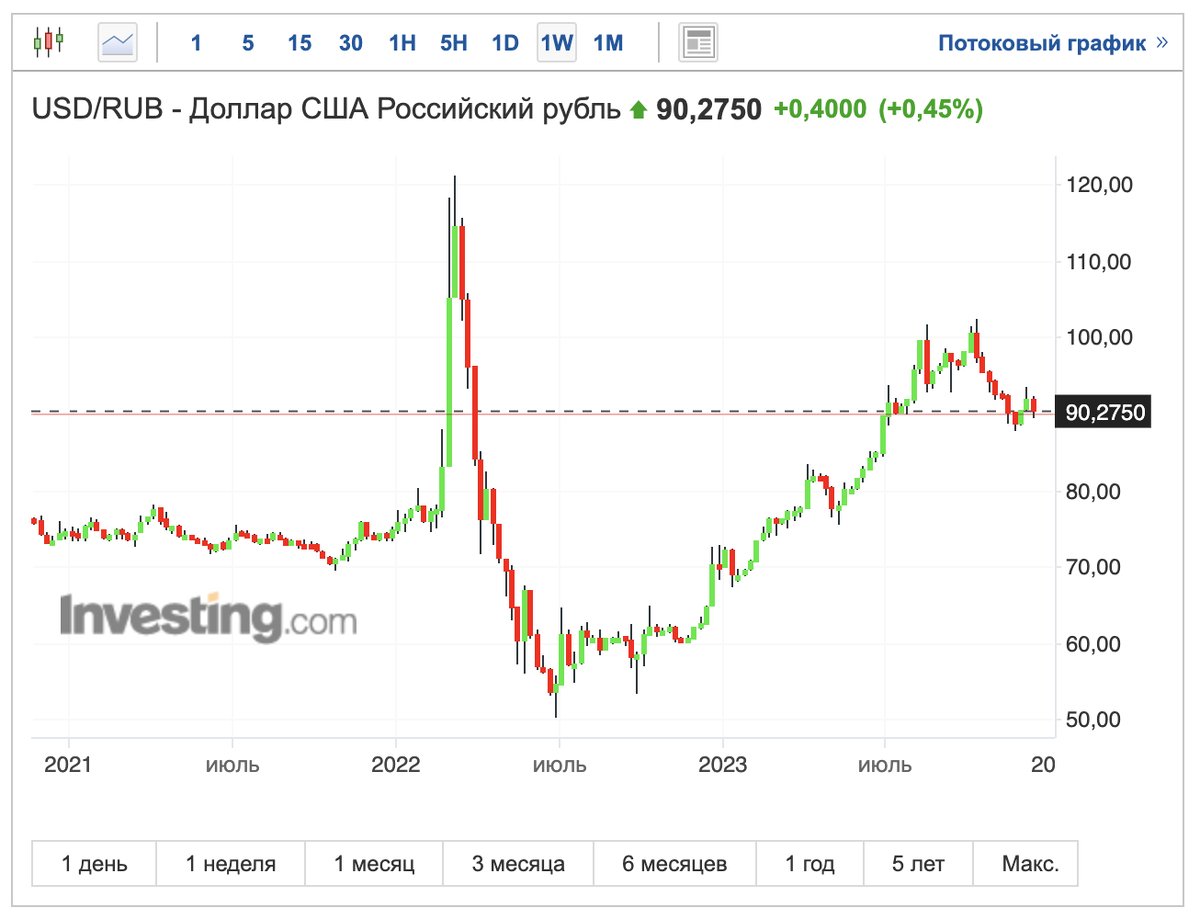Switch to area line chart icon

click(x=118, y=42)
